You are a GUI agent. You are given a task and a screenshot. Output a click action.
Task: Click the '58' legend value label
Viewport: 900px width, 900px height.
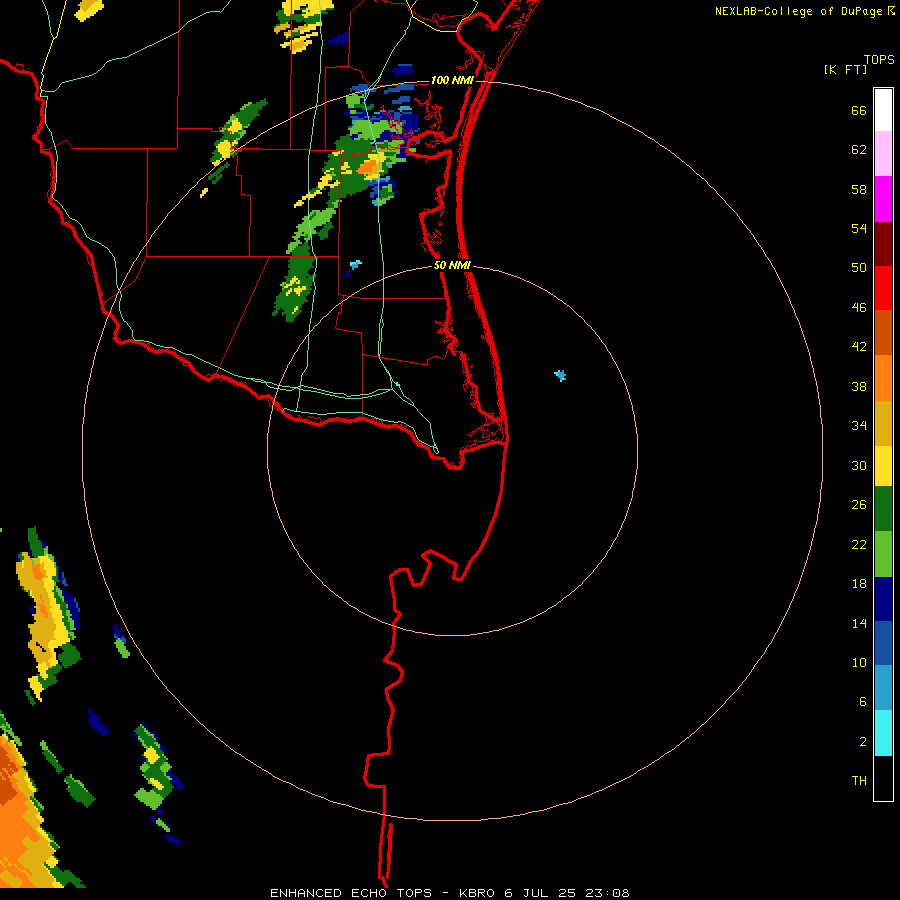(x=859, y=189)
